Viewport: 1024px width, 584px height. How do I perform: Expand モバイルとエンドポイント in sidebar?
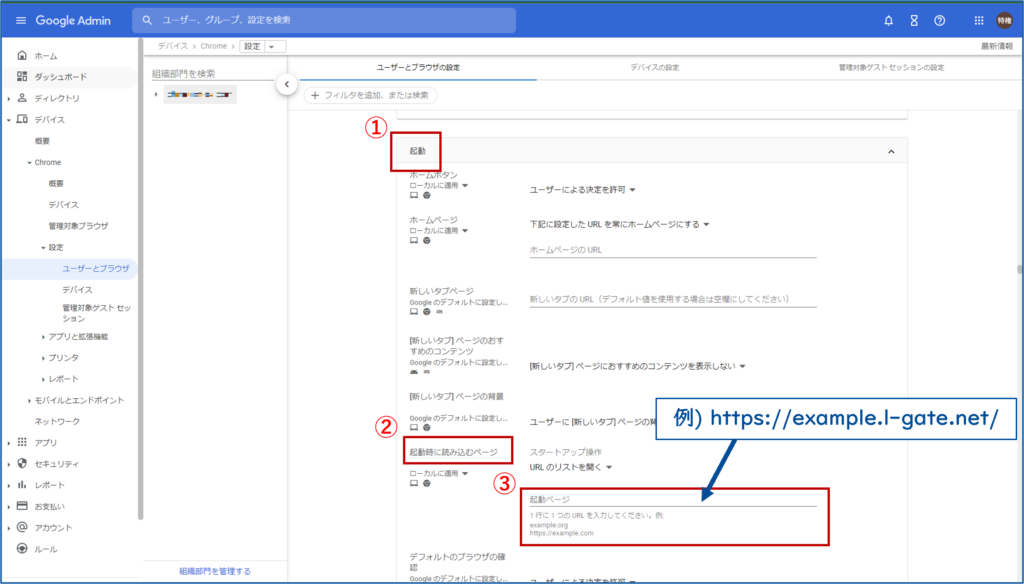click(x=29, y=400)
